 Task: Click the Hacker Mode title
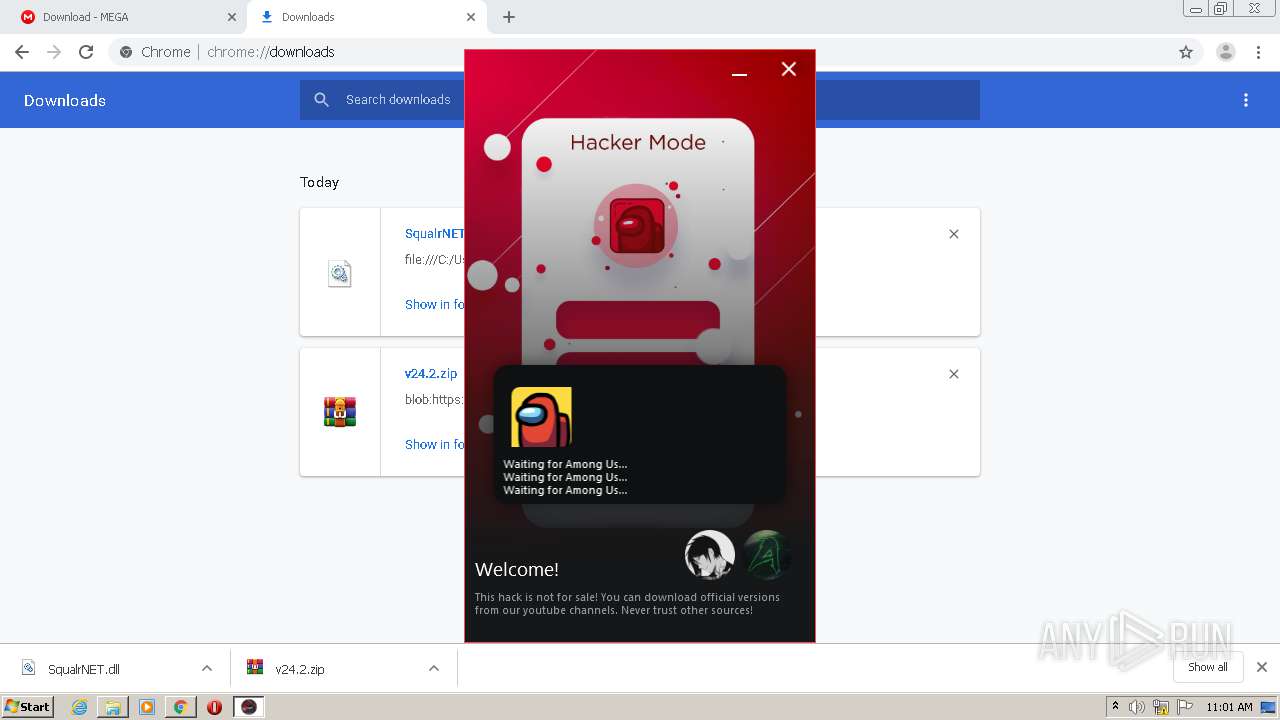638,142
